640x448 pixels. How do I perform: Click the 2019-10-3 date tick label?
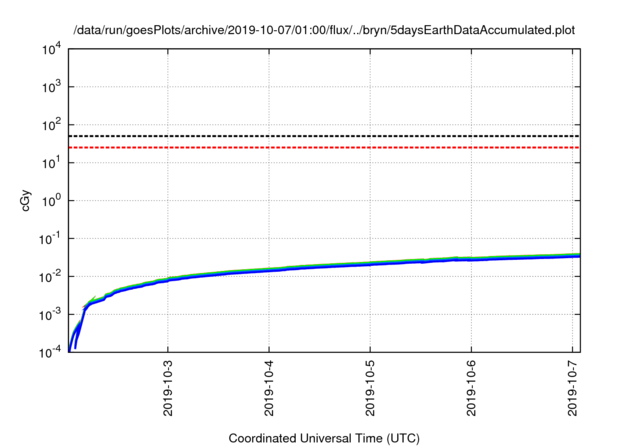[x=168, y=388]
